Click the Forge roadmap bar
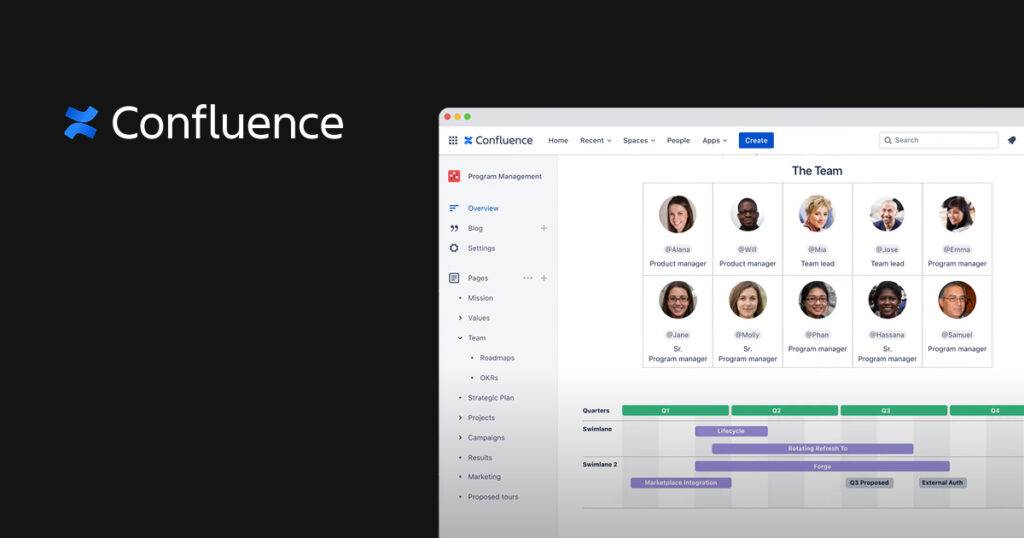1024x538 pixels. 822,466
